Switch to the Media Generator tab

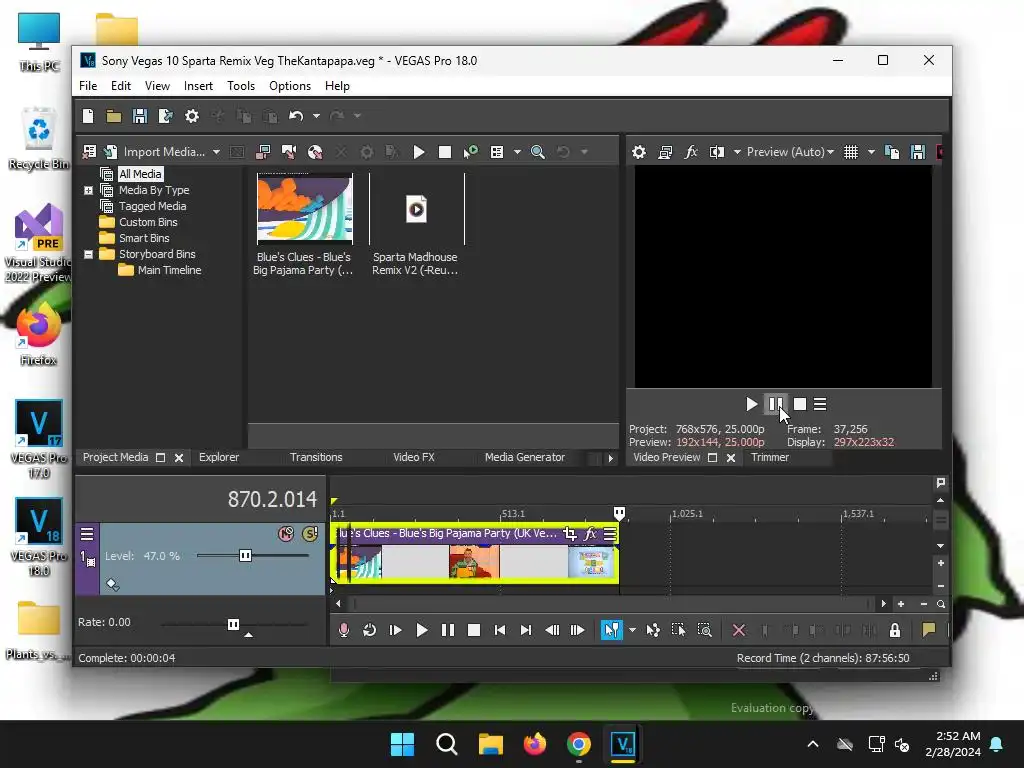tap(524, 457)
